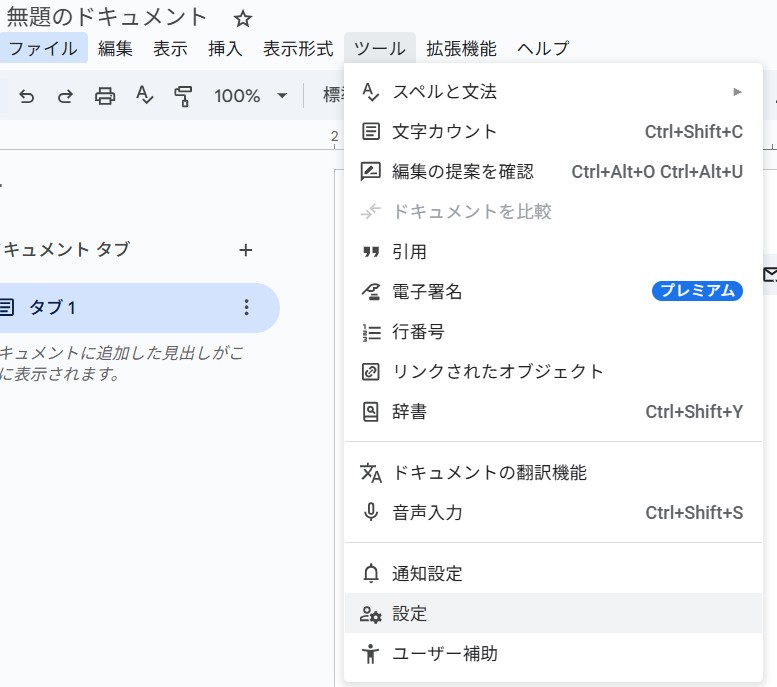
Task: Click the undo arrow icon
Action: (26, 96)
